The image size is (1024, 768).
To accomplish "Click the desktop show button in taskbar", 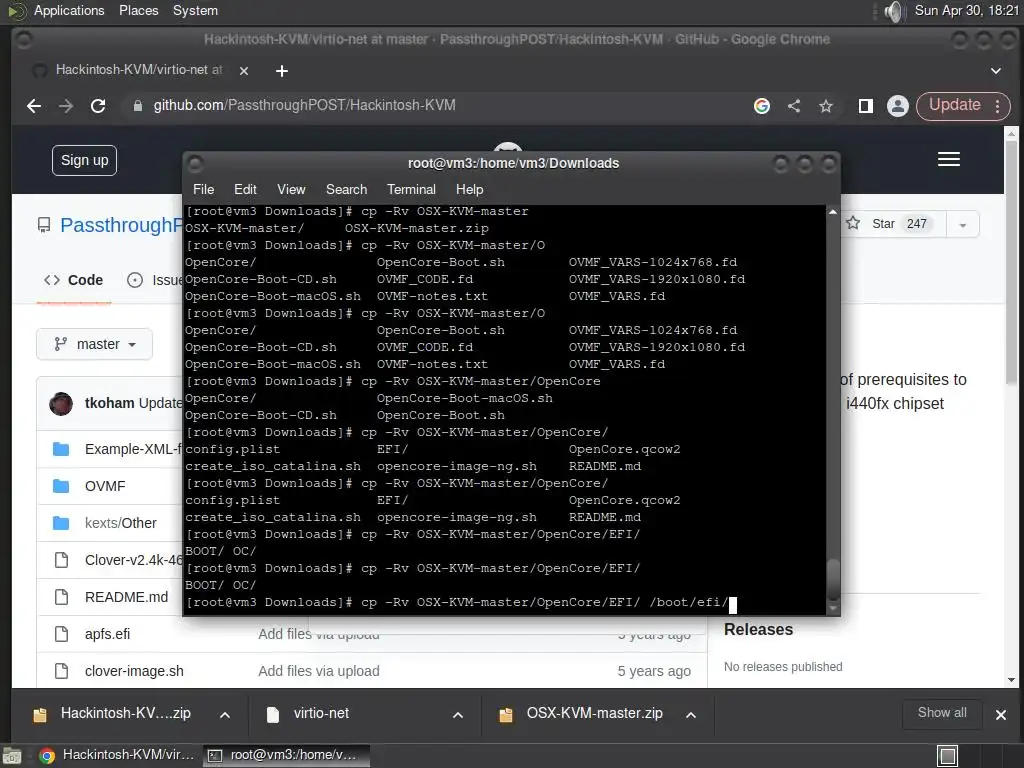I will (12, 756).
